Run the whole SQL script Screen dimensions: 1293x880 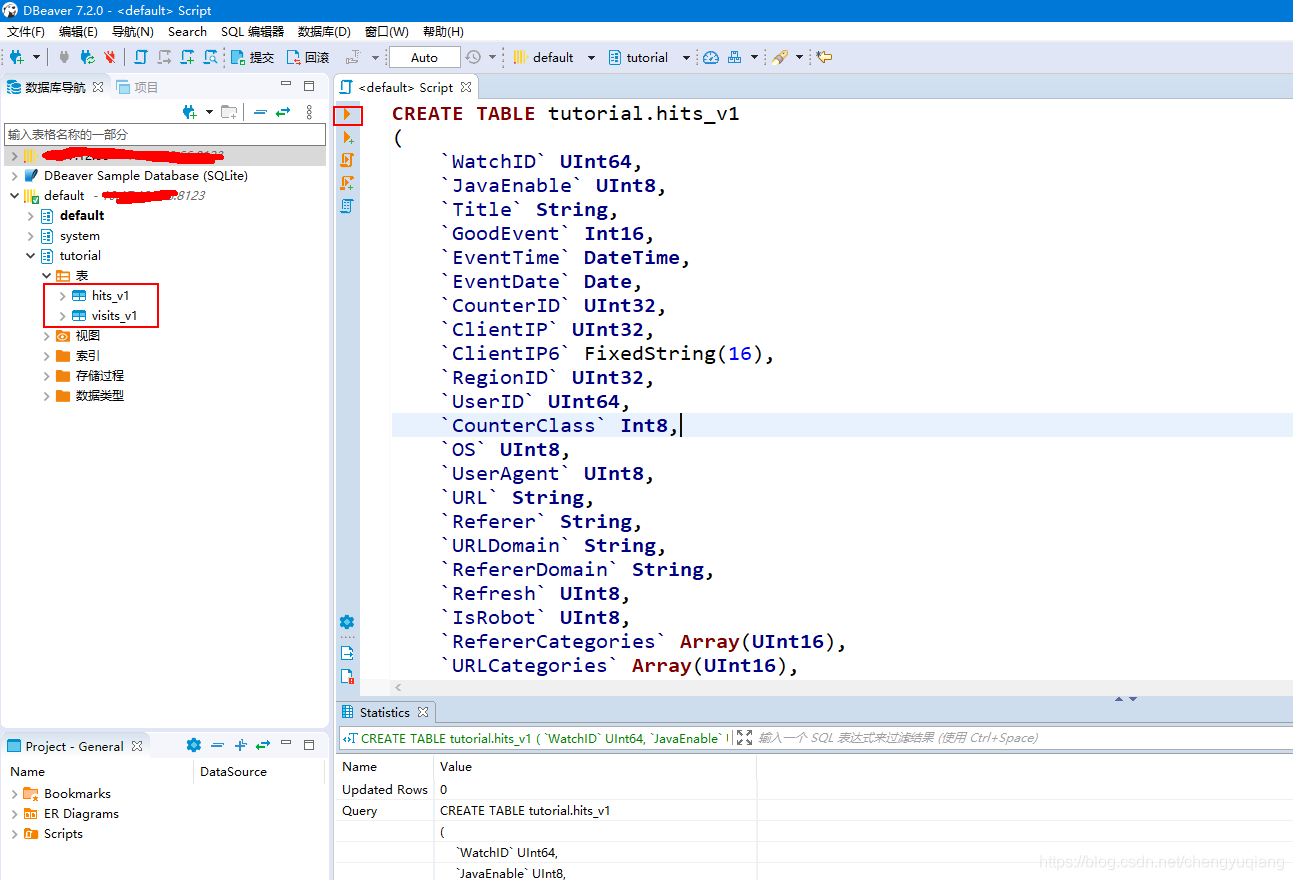click(347, 160)
